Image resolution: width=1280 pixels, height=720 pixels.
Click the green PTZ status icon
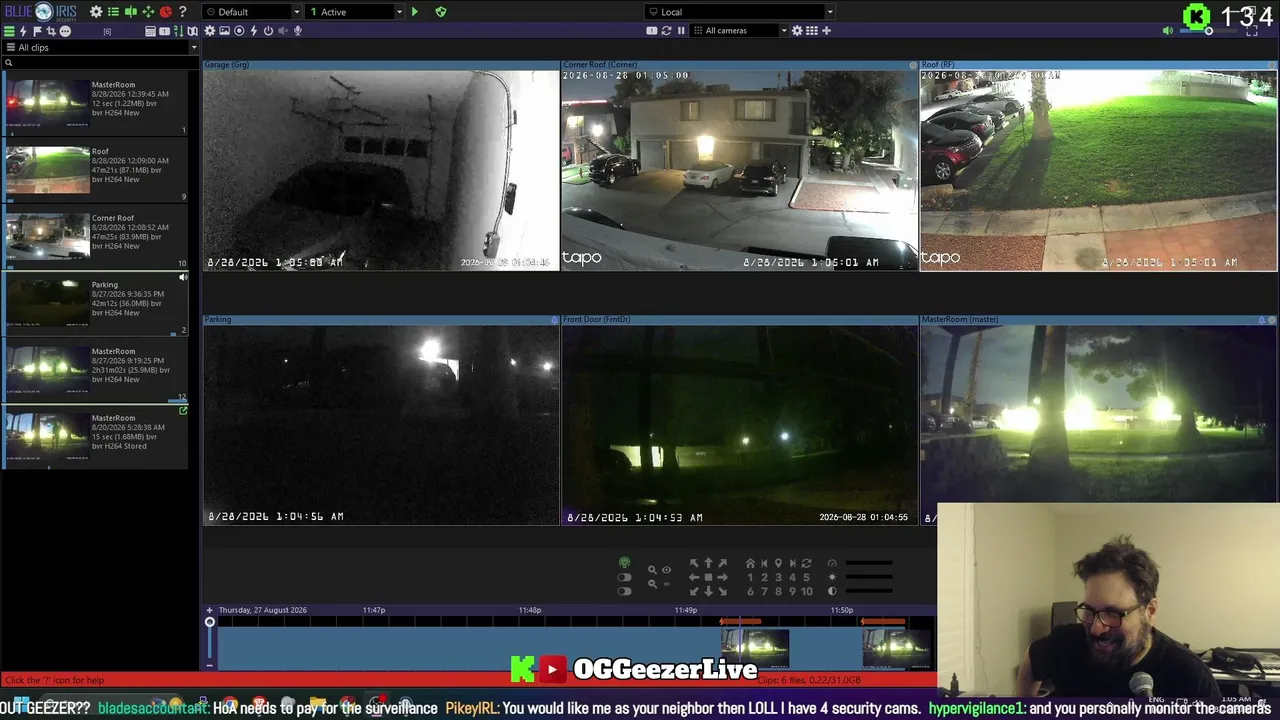[x=624, y=563]
